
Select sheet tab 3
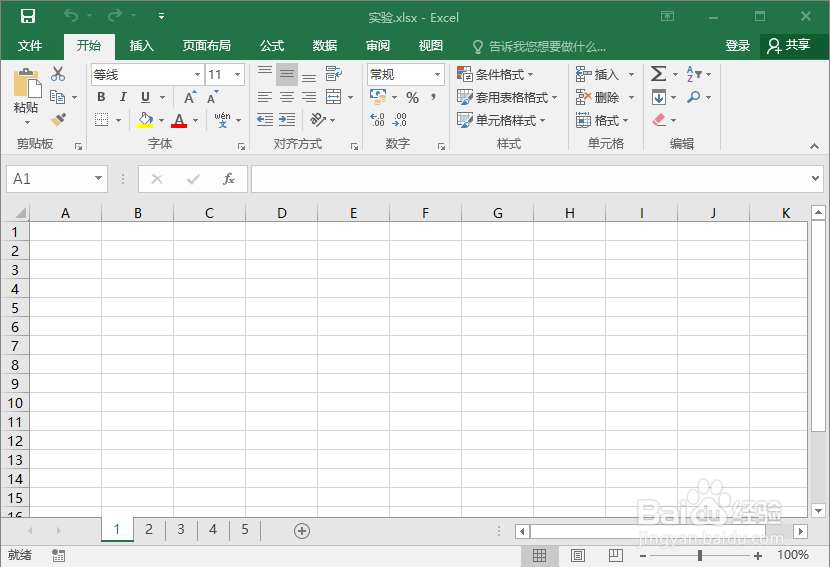(181, 529)
